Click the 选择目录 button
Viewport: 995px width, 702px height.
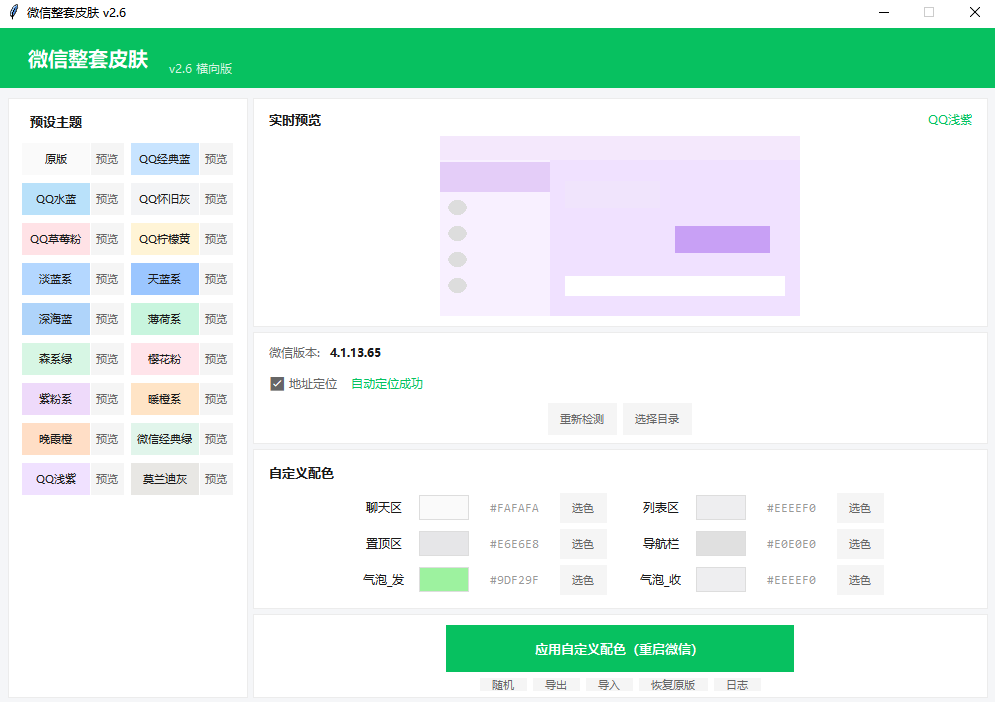coord(657,420)
